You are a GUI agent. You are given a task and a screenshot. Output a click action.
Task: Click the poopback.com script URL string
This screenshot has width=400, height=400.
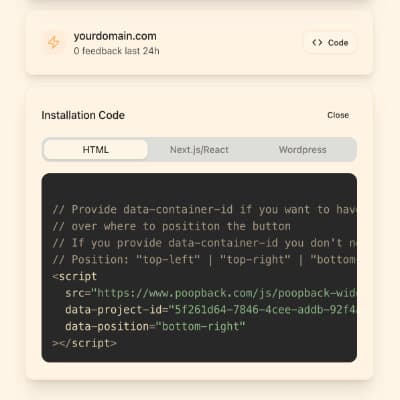[x=224, y=293]
